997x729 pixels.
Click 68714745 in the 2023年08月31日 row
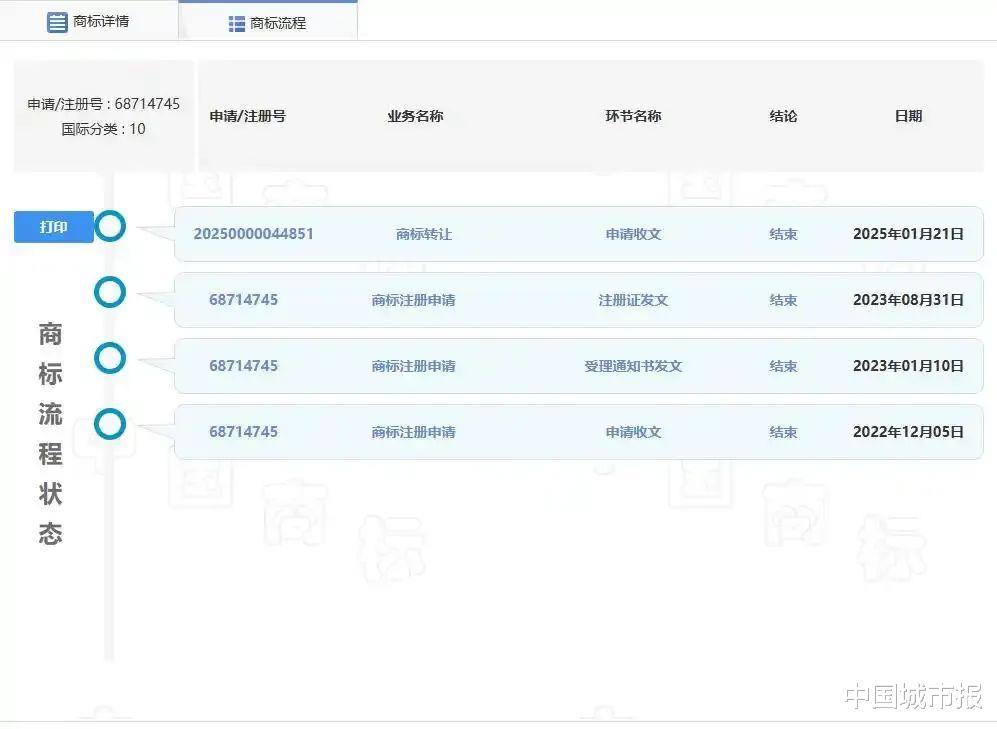[244, 300]
